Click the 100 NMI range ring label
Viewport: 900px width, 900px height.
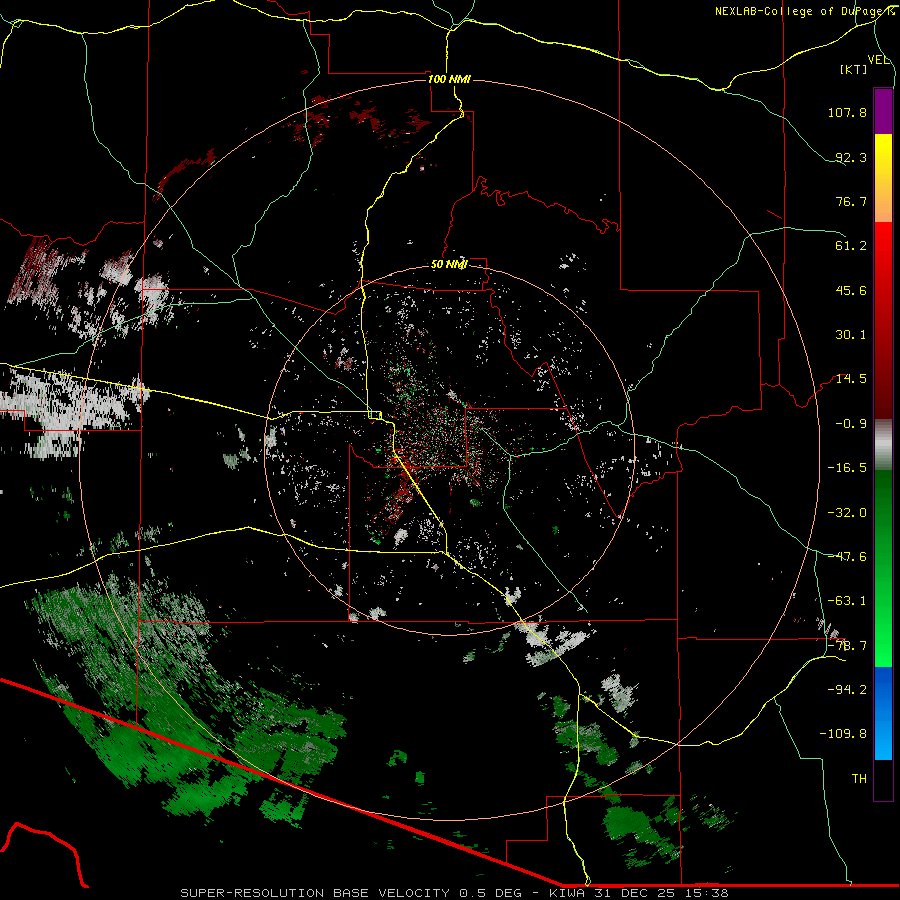[449, 79]
